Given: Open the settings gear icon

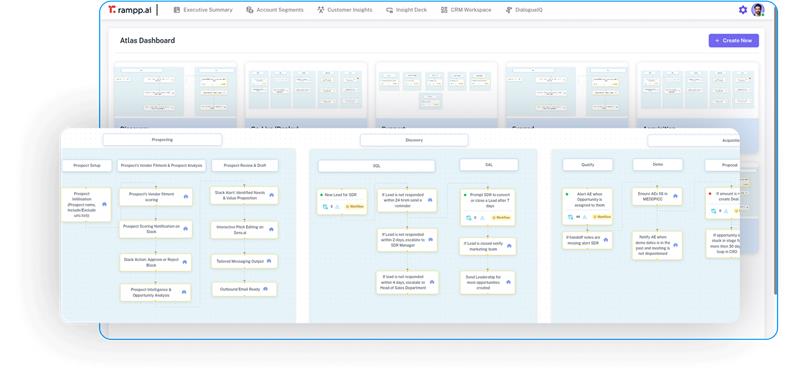Looking at the screenshot, I should pos(743,10).
